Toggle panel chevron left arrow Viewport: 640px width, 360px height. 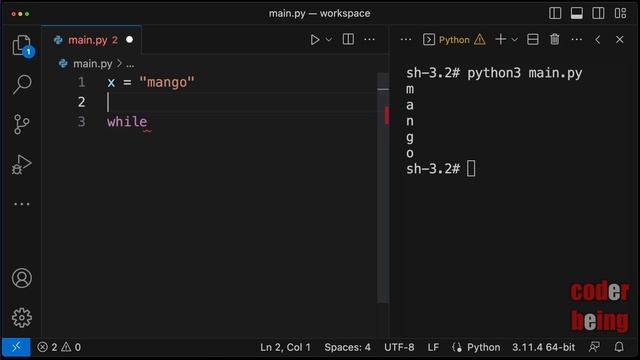(598, 40)
